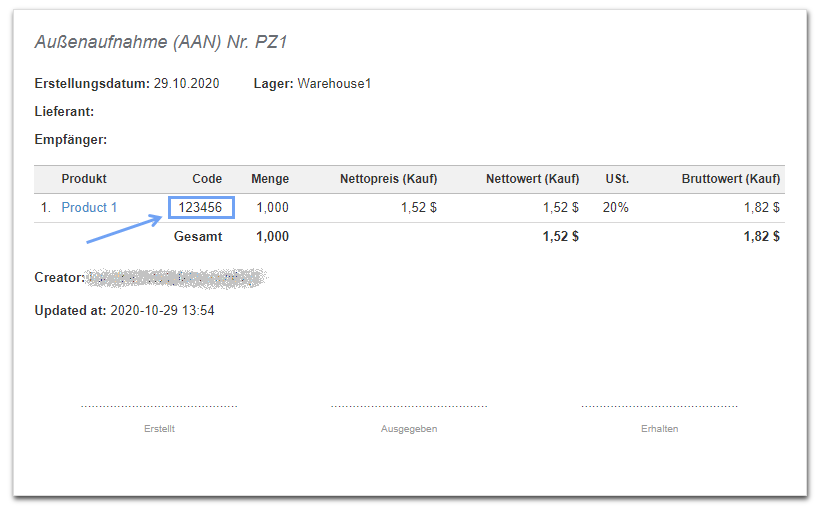Click the Bruttowert (Kauf) column header
Image resolution: width=819 pixels, height=511 pixels.
[x=731, y=179]
